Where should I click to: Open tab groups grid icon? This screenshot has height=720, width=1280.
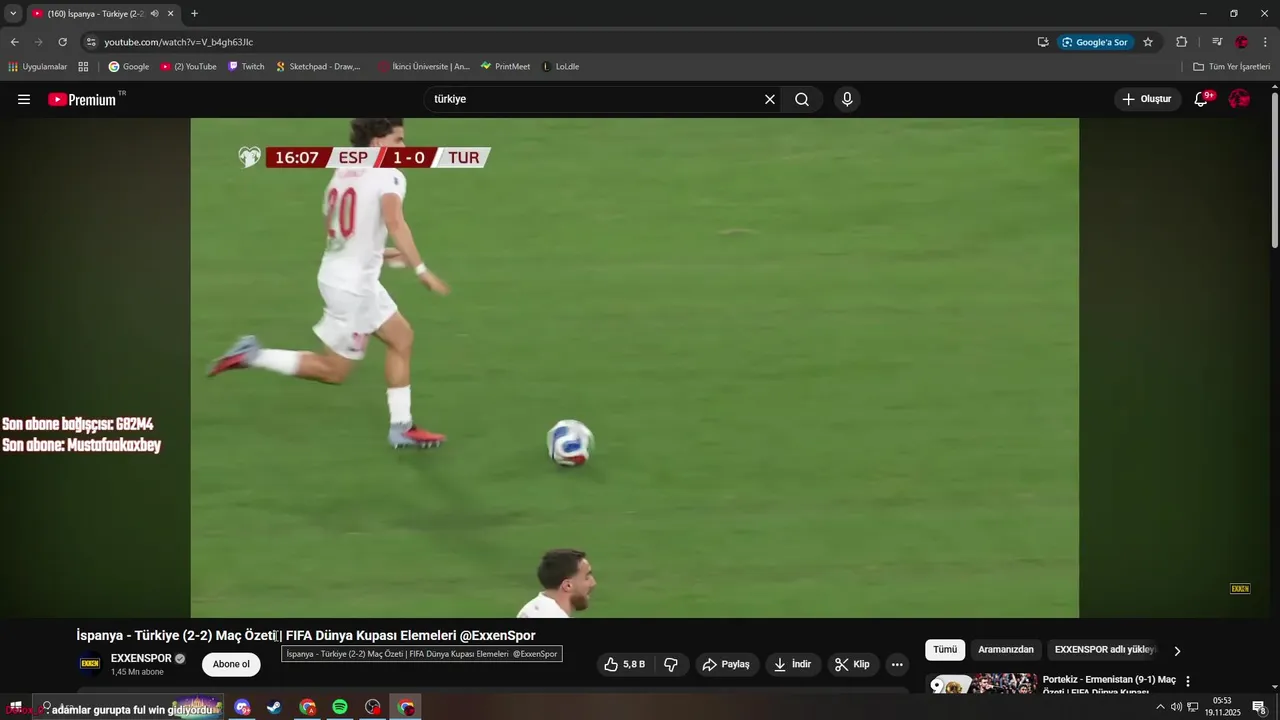pyautogui.click(x=83, y=66)
